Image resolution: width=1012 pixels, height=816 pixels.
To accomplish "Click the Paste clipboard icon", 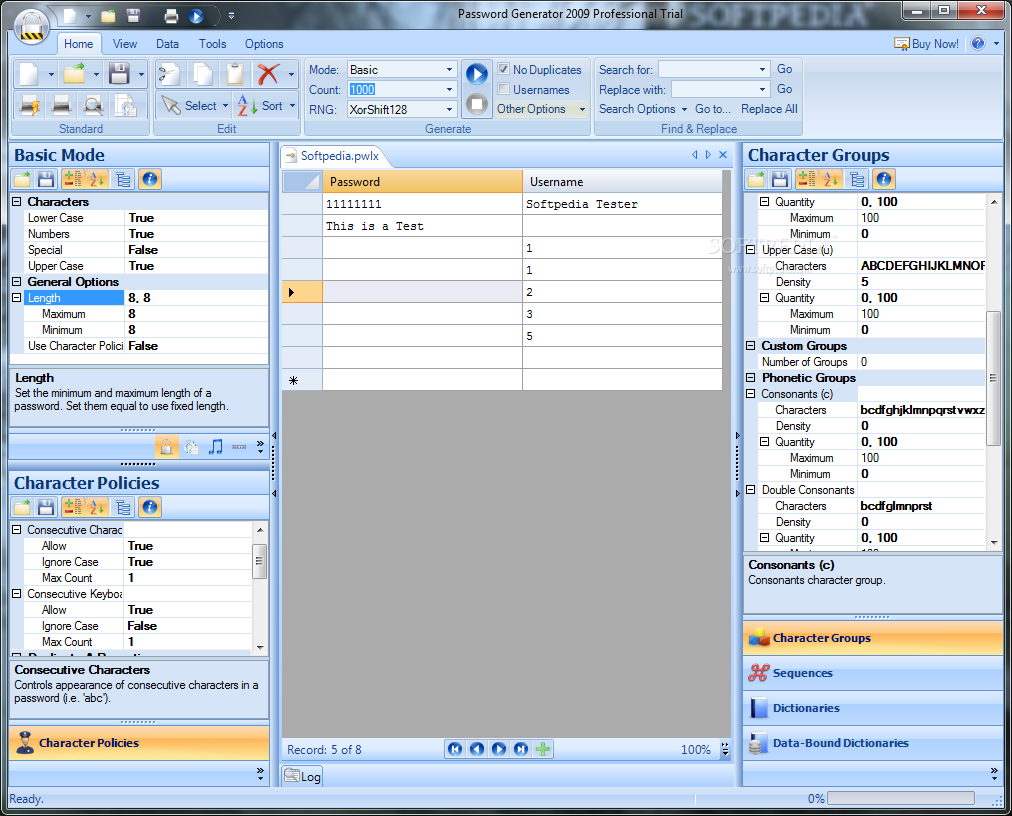I will point(235,74).
